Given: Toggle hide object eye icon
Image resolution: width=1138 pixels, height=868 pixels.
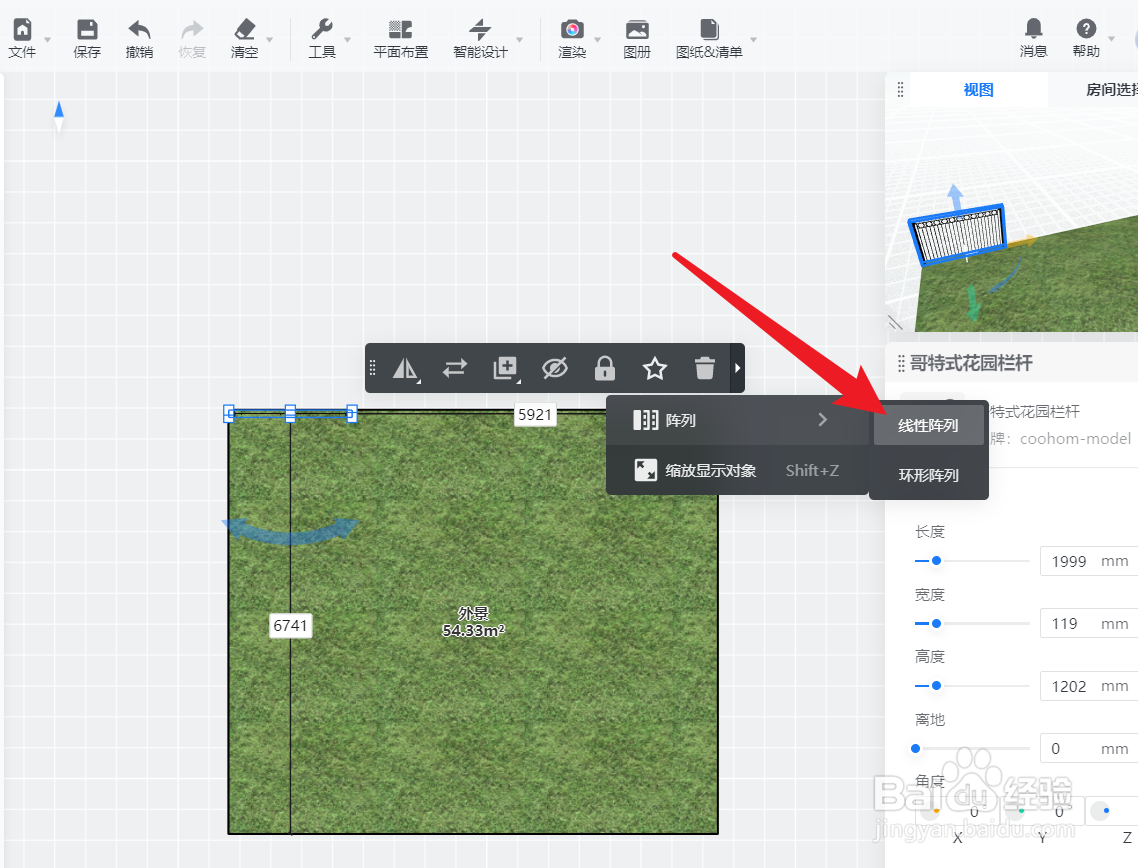Looking at the screenshot, I should (x=554, y=369).
